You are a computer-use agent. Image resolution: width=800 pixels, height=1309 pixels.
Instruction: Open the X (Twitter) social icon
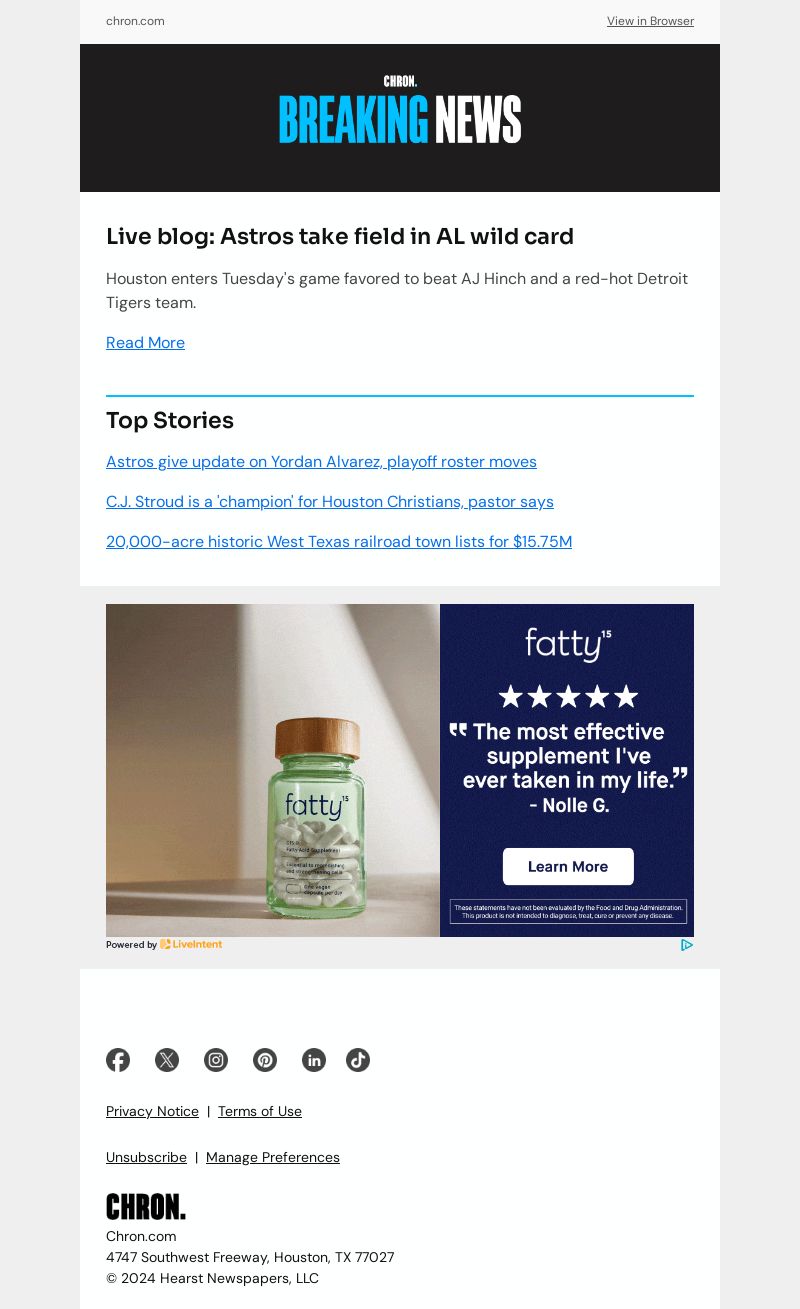[x=167, y=1060]
